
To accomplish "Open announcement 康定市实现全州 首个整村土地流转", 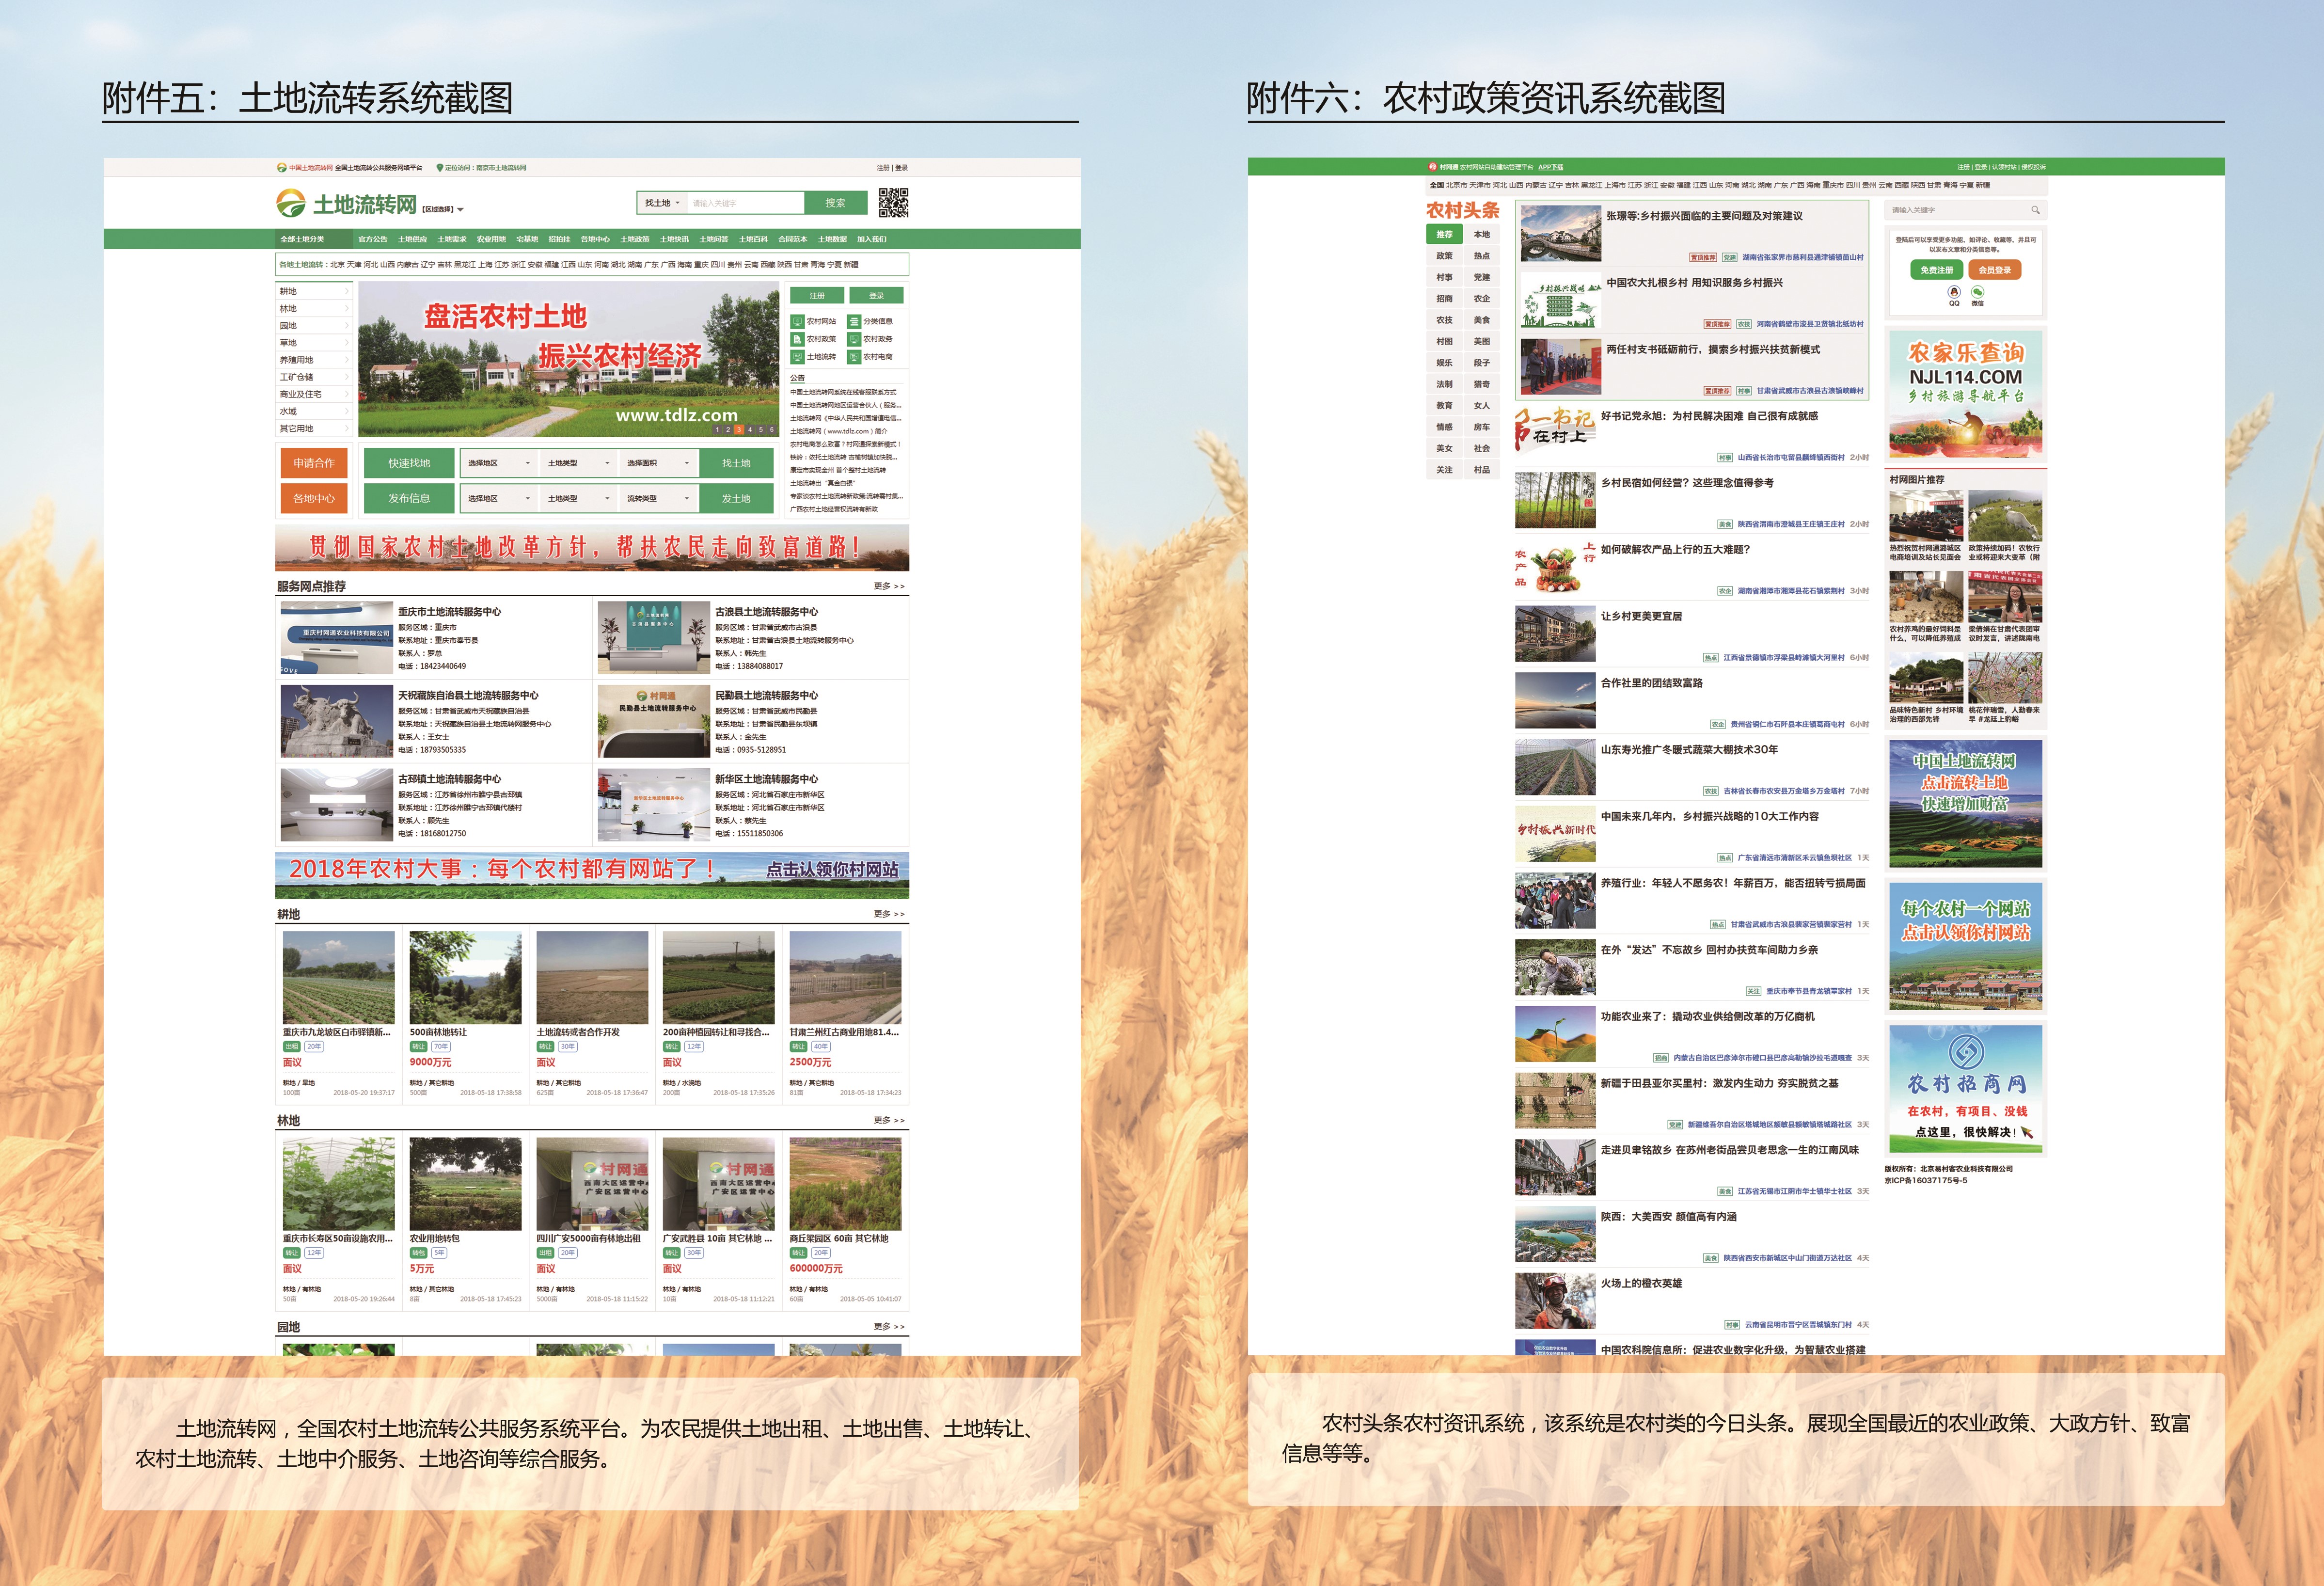I will tap(838, 470).
